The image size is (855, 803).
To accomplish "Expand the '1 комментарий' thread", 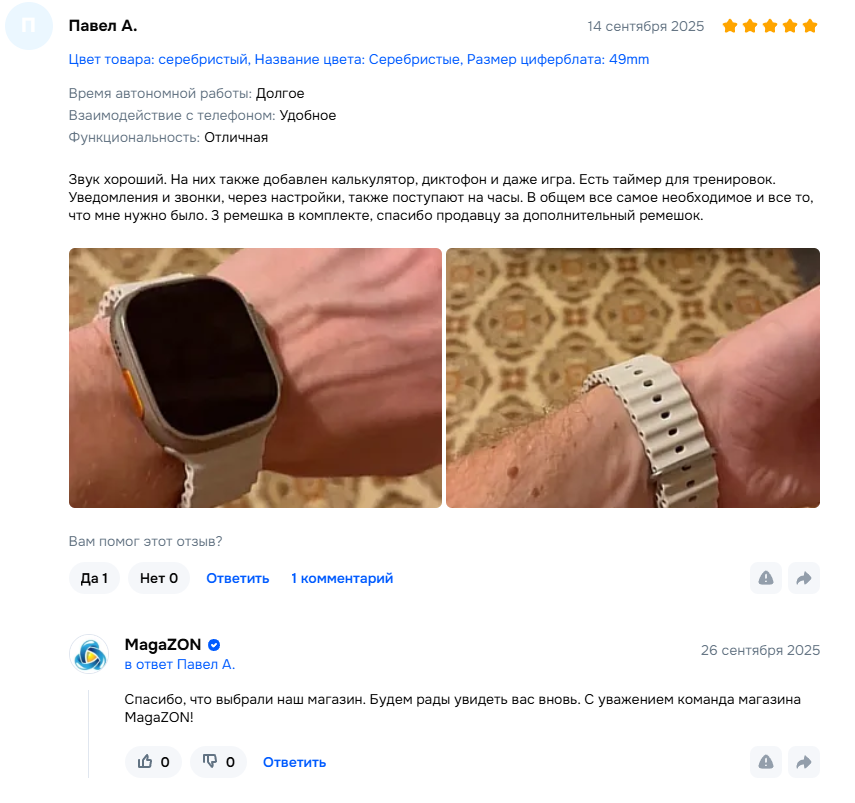I will (x=342, y=578).
